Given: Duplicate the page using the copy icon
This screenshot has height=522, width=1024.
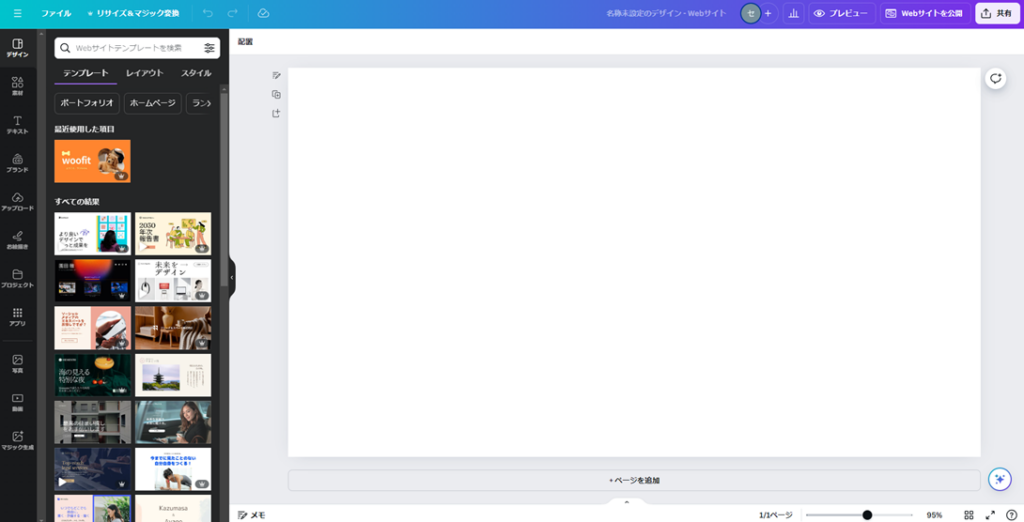Looking at the screenshot, I should click(276, 94).
